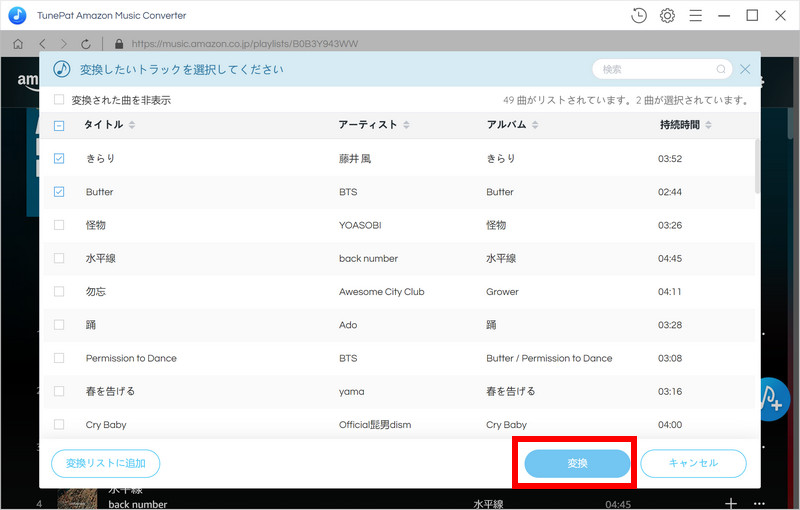This screenshot has width=800, height=510.
Task: Toggle 変換された曲を非表示 checkbox
Action: (x=59, y=99)
